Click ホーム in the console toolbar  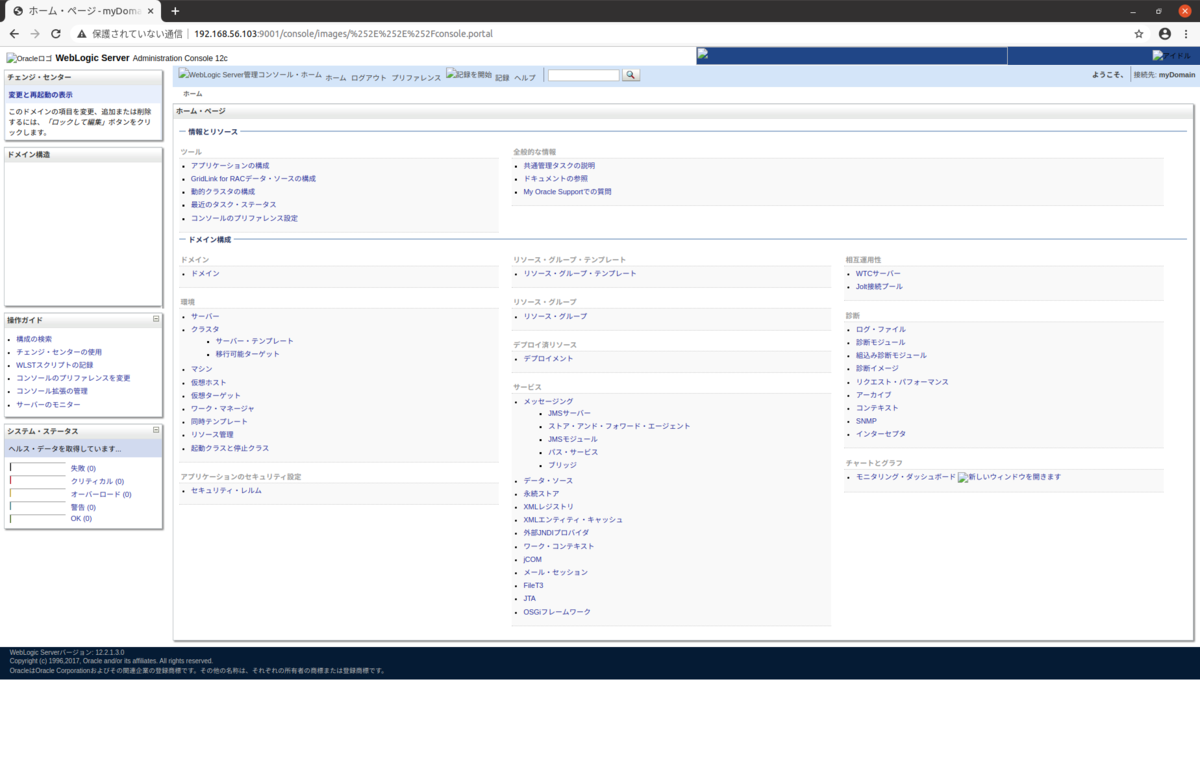(336, 78)
